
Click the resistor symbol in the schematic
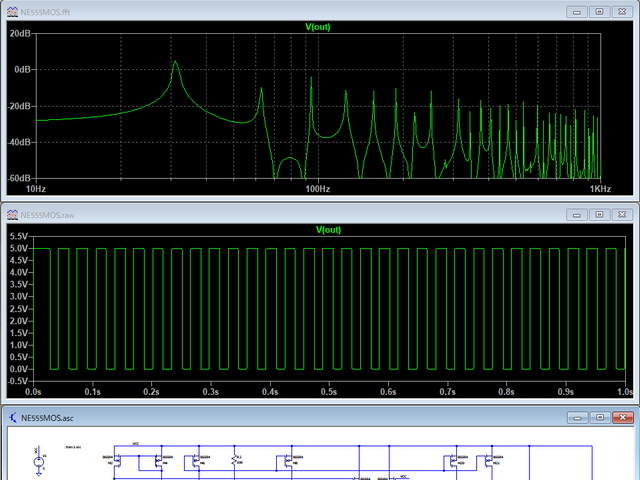click(x=234, y=461)
